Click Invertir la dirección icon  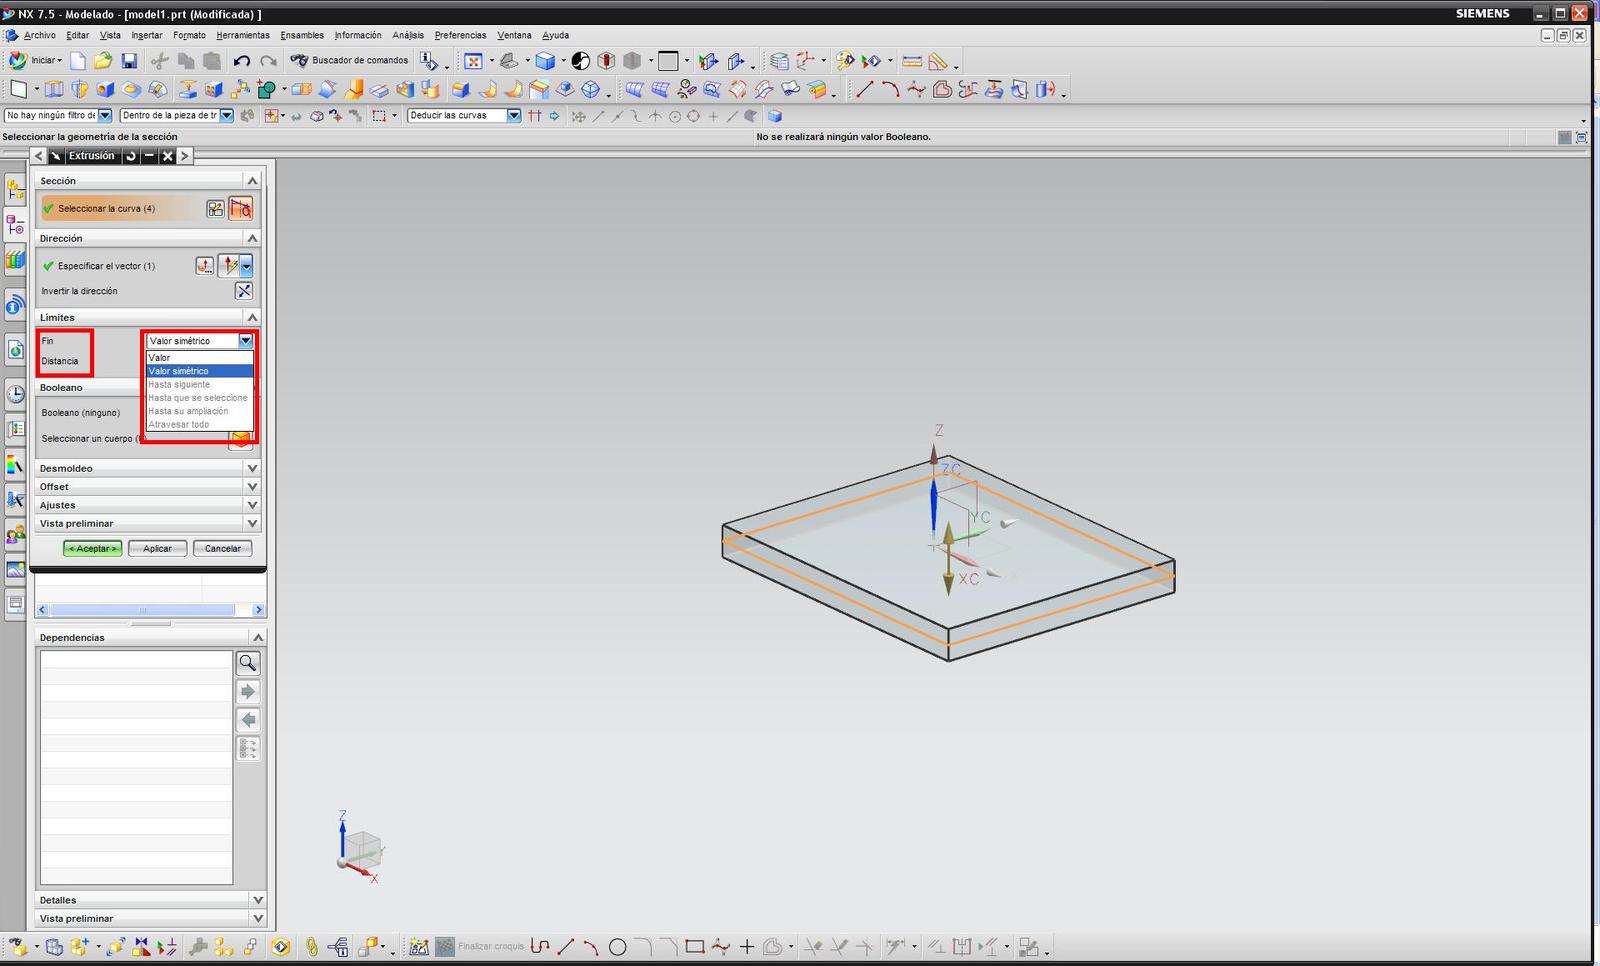pos(244,291)
